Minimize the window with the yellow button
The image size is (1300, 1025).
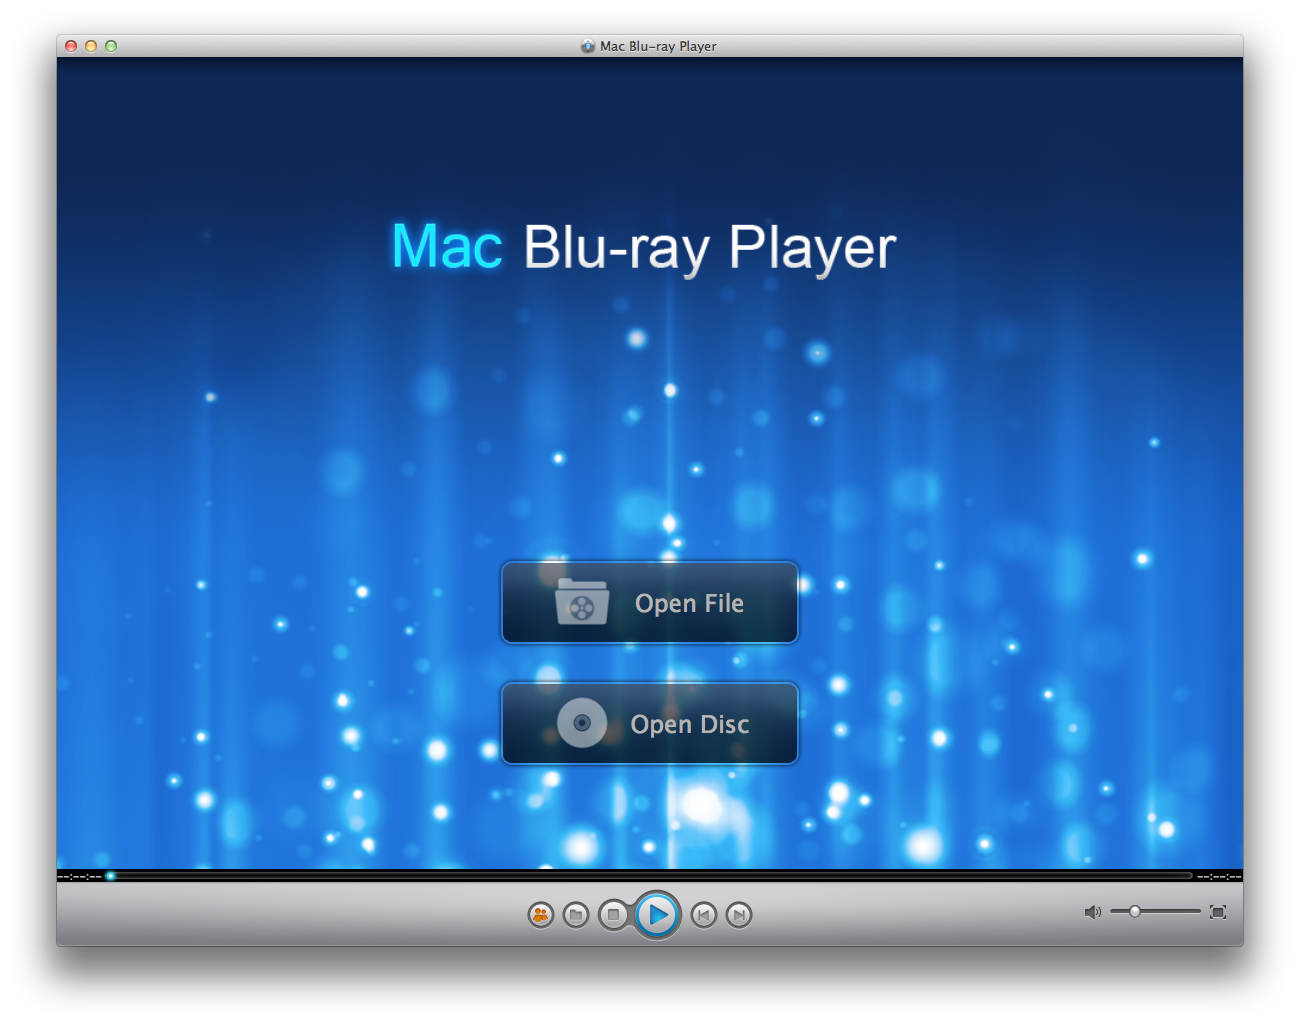click(91, 46)
